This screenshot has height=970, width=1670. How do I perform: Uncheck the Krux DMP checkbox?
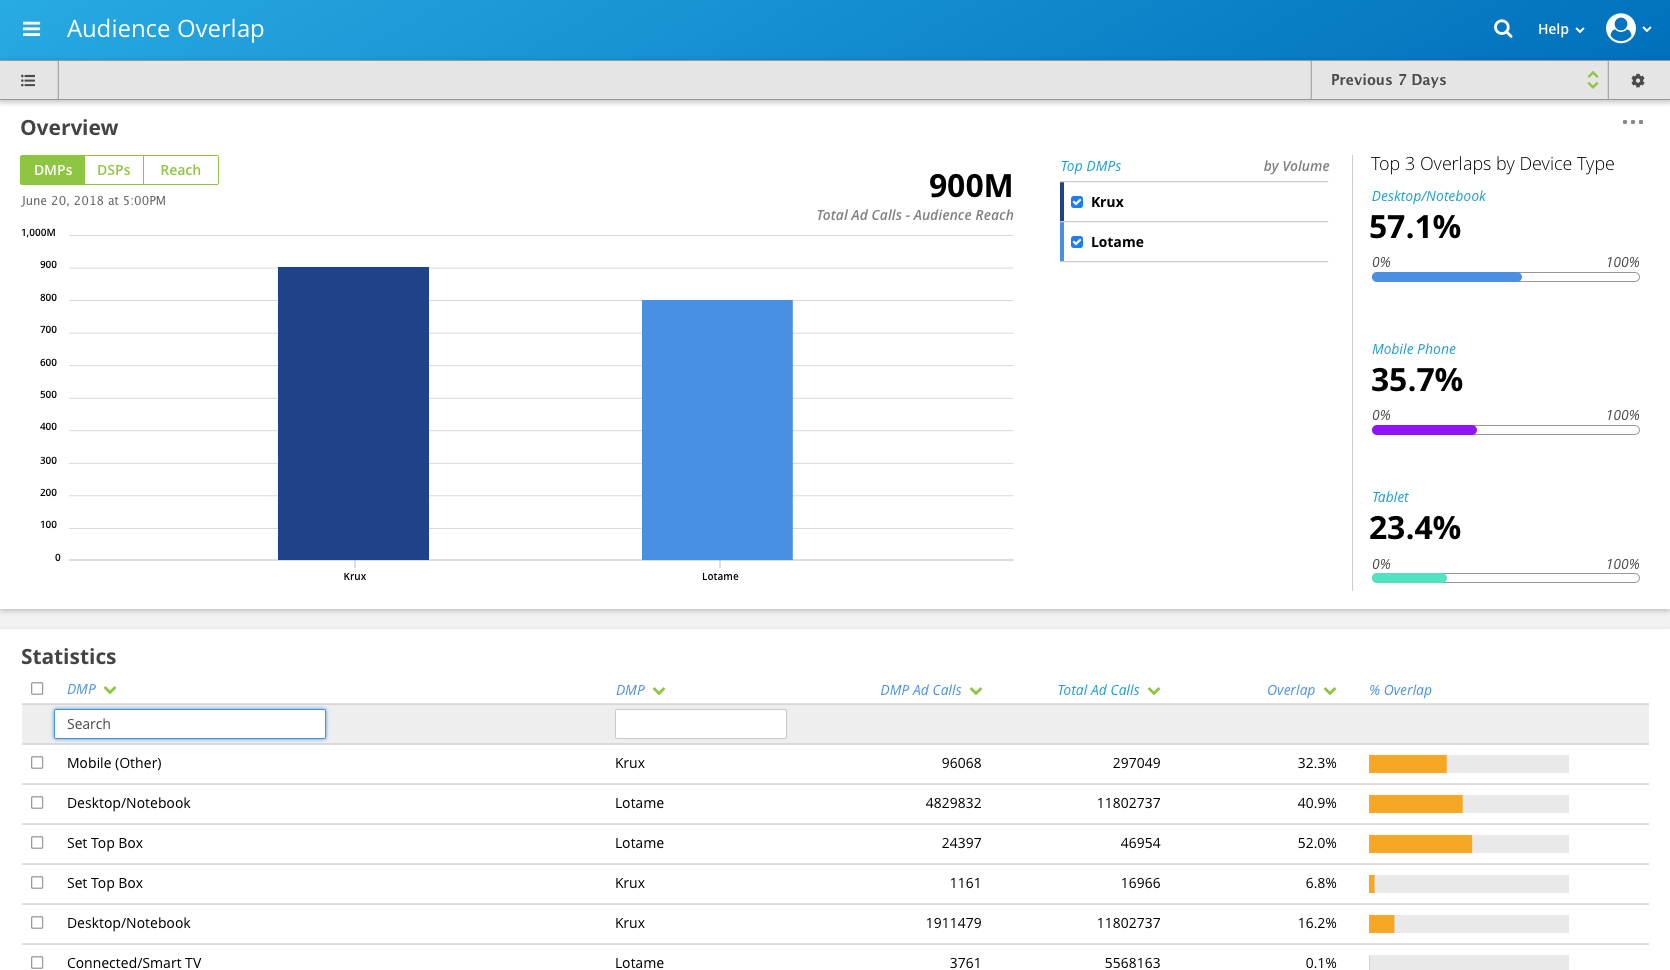pyautogui.click(x=1077, y=202)
